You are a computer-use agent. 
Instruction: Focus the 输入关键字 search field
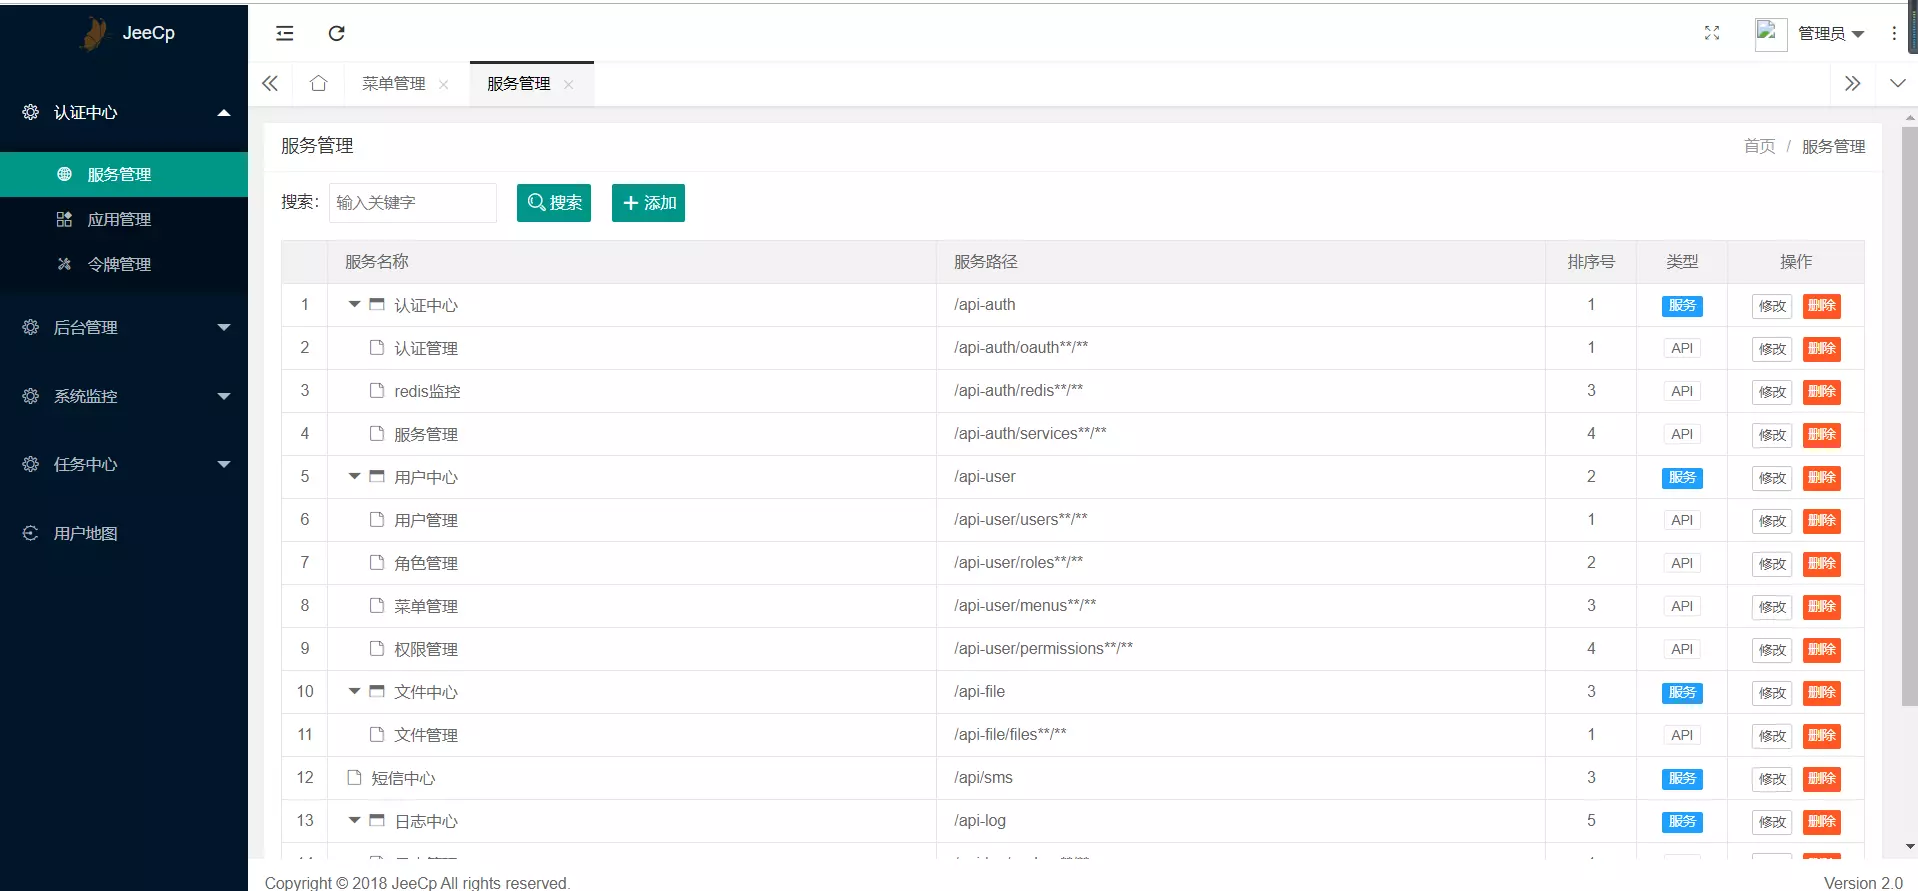412,203
